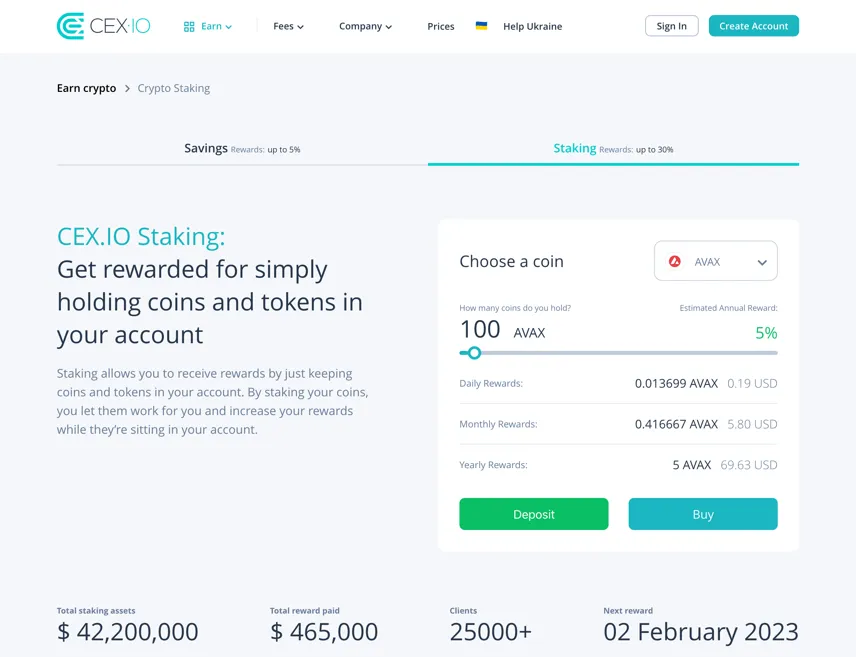Click the green Deposit button
The image size is (856, 657).
click(533, 514)
